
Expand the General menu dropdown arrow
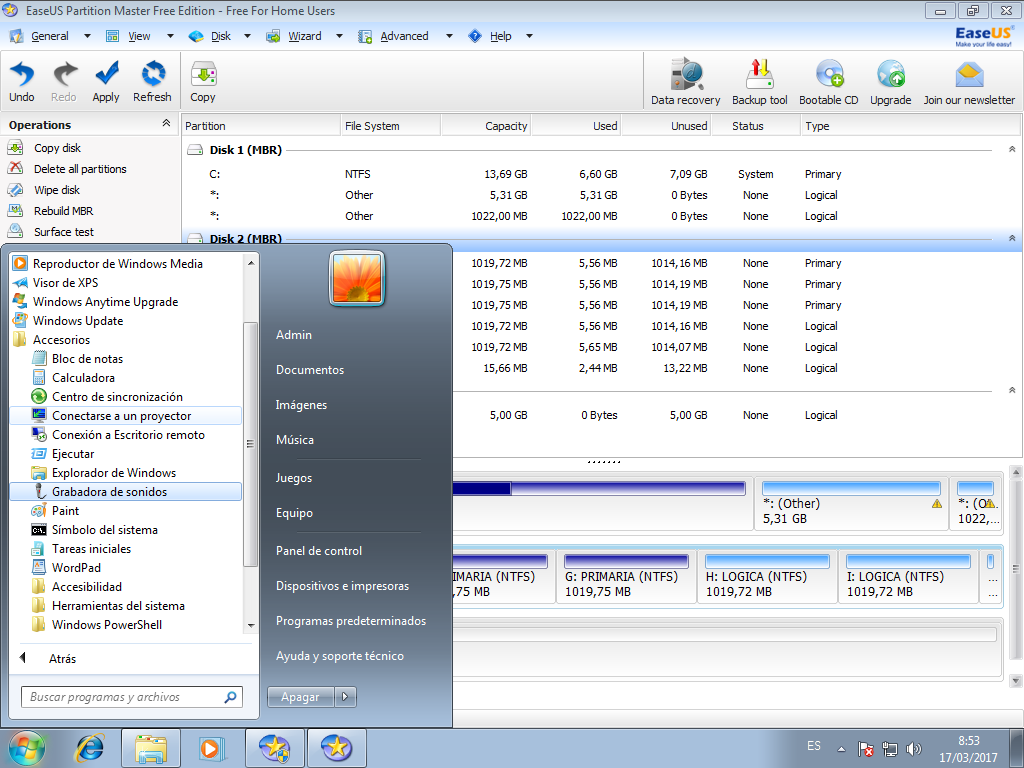[87, 37]
